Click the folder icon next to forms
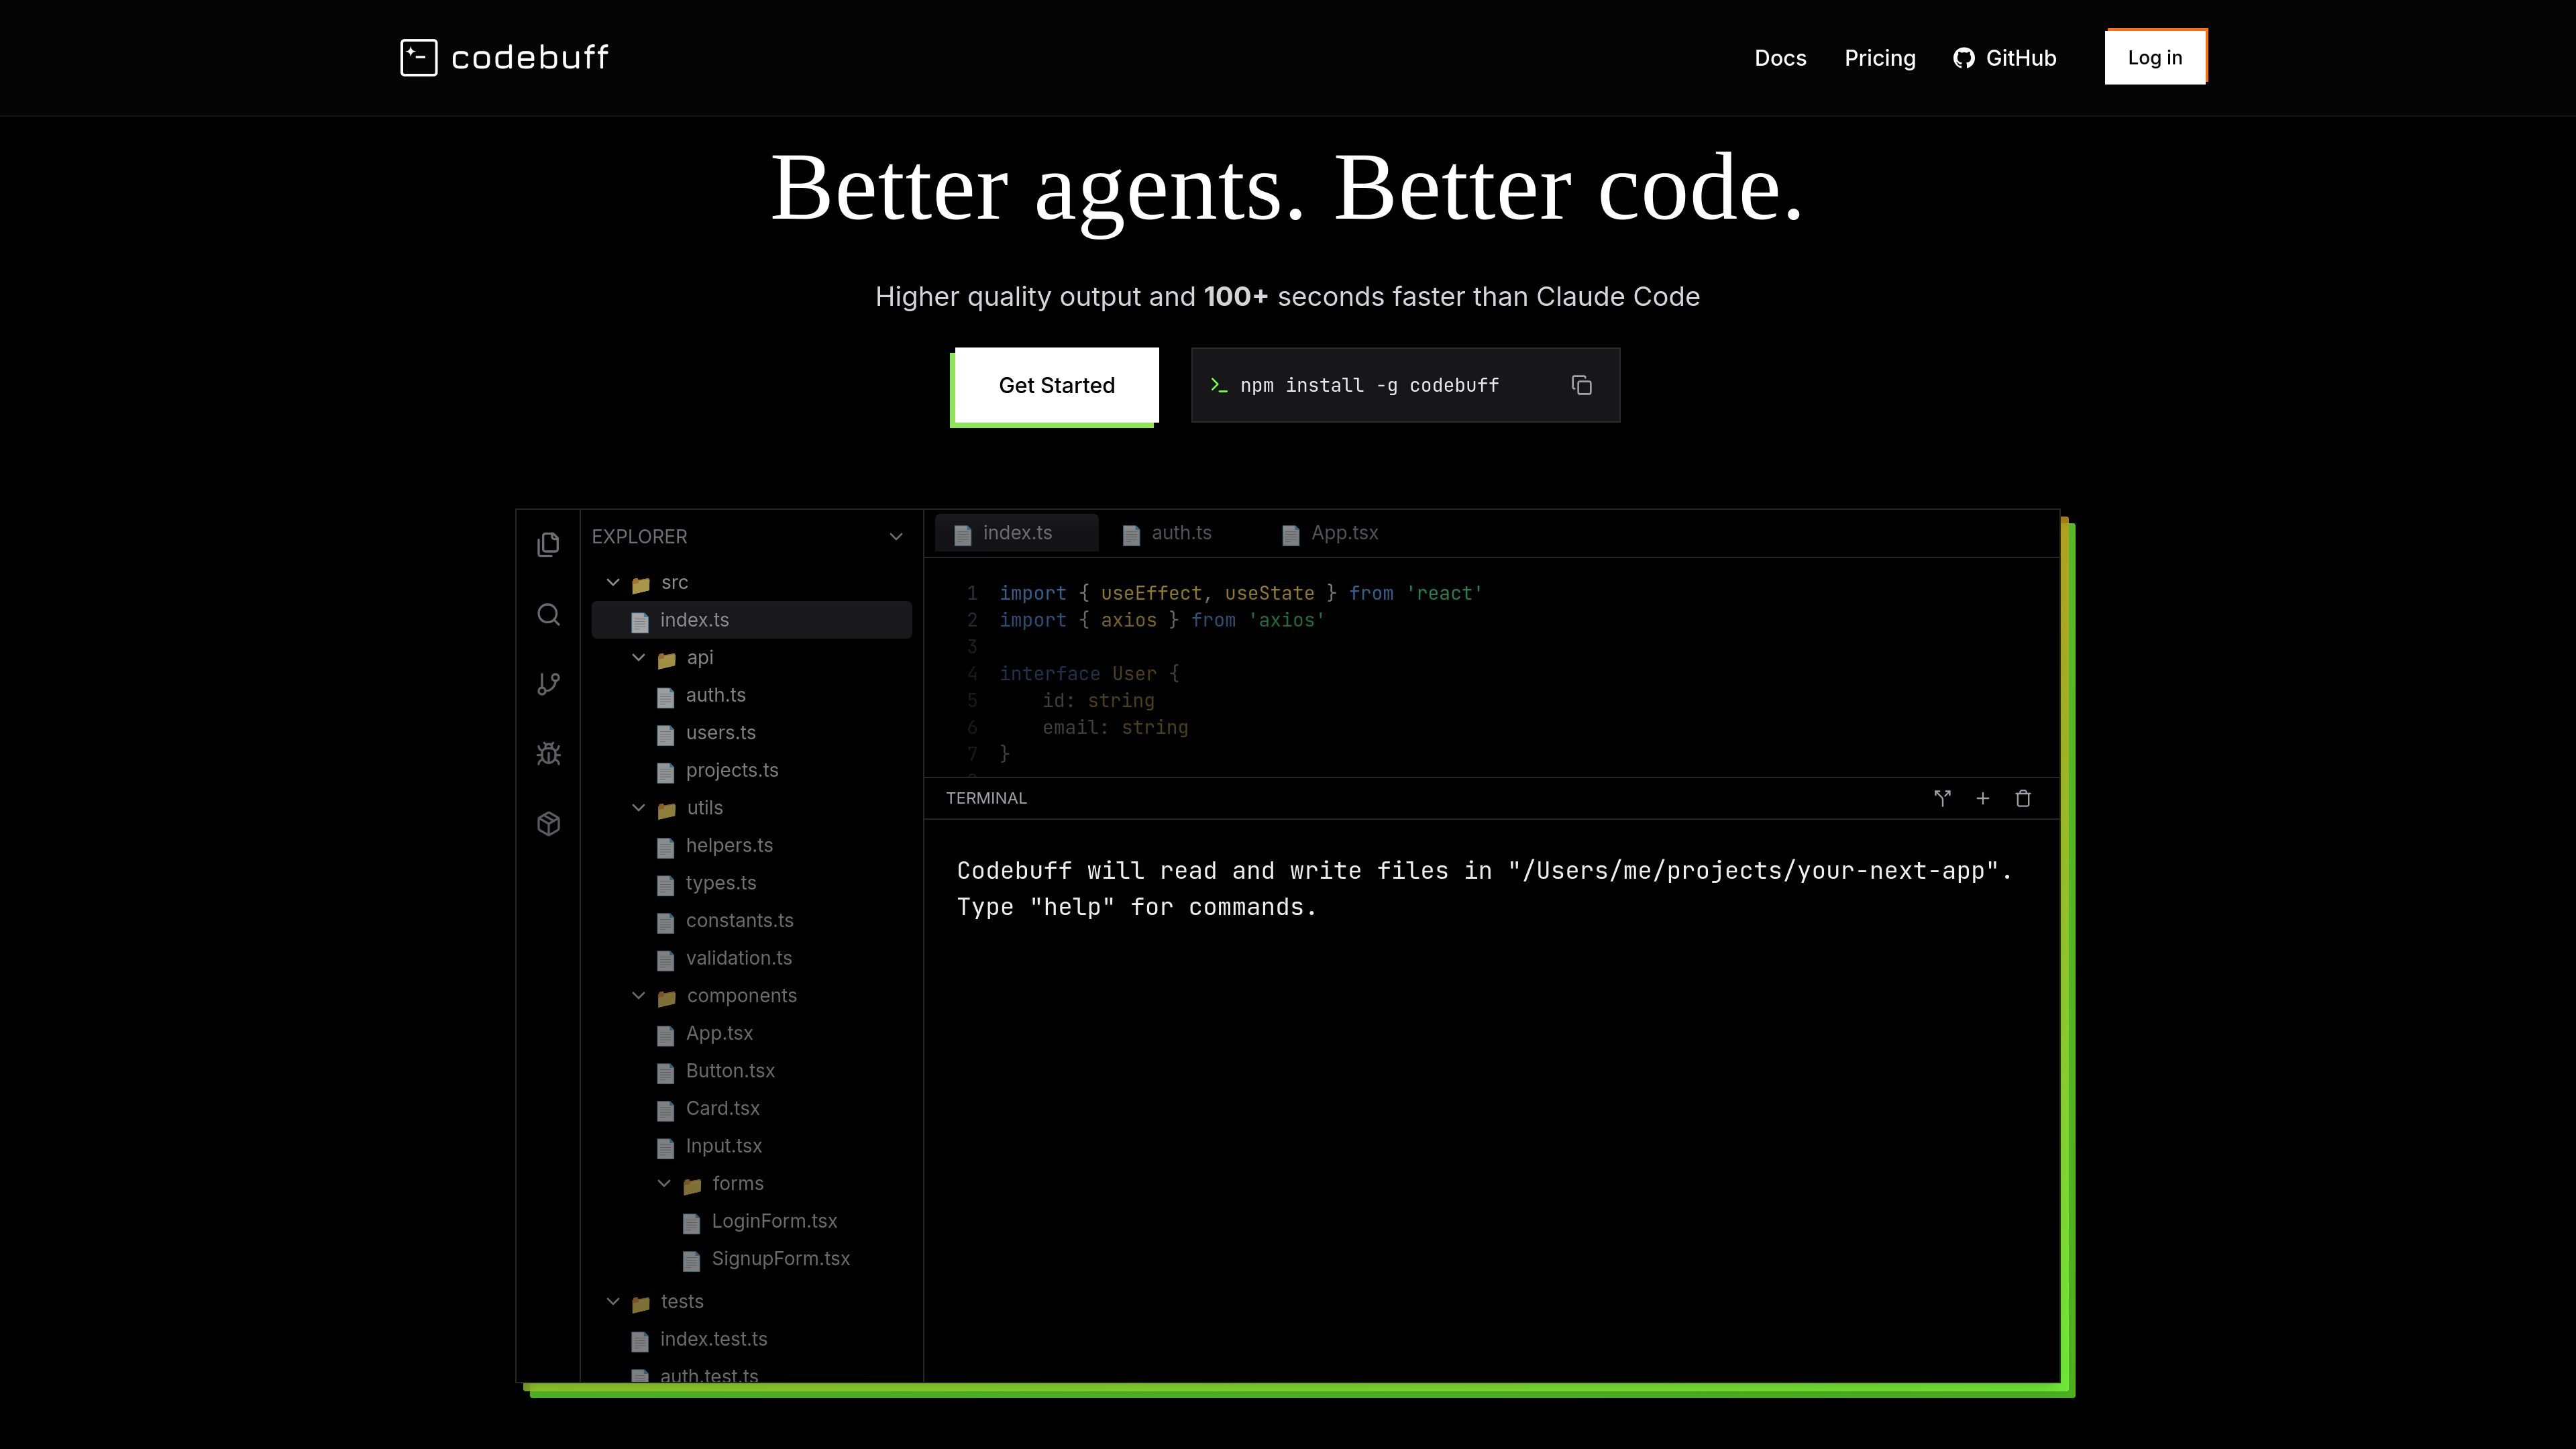This screenshot has height=1449, width=2576. point(692,1186)
